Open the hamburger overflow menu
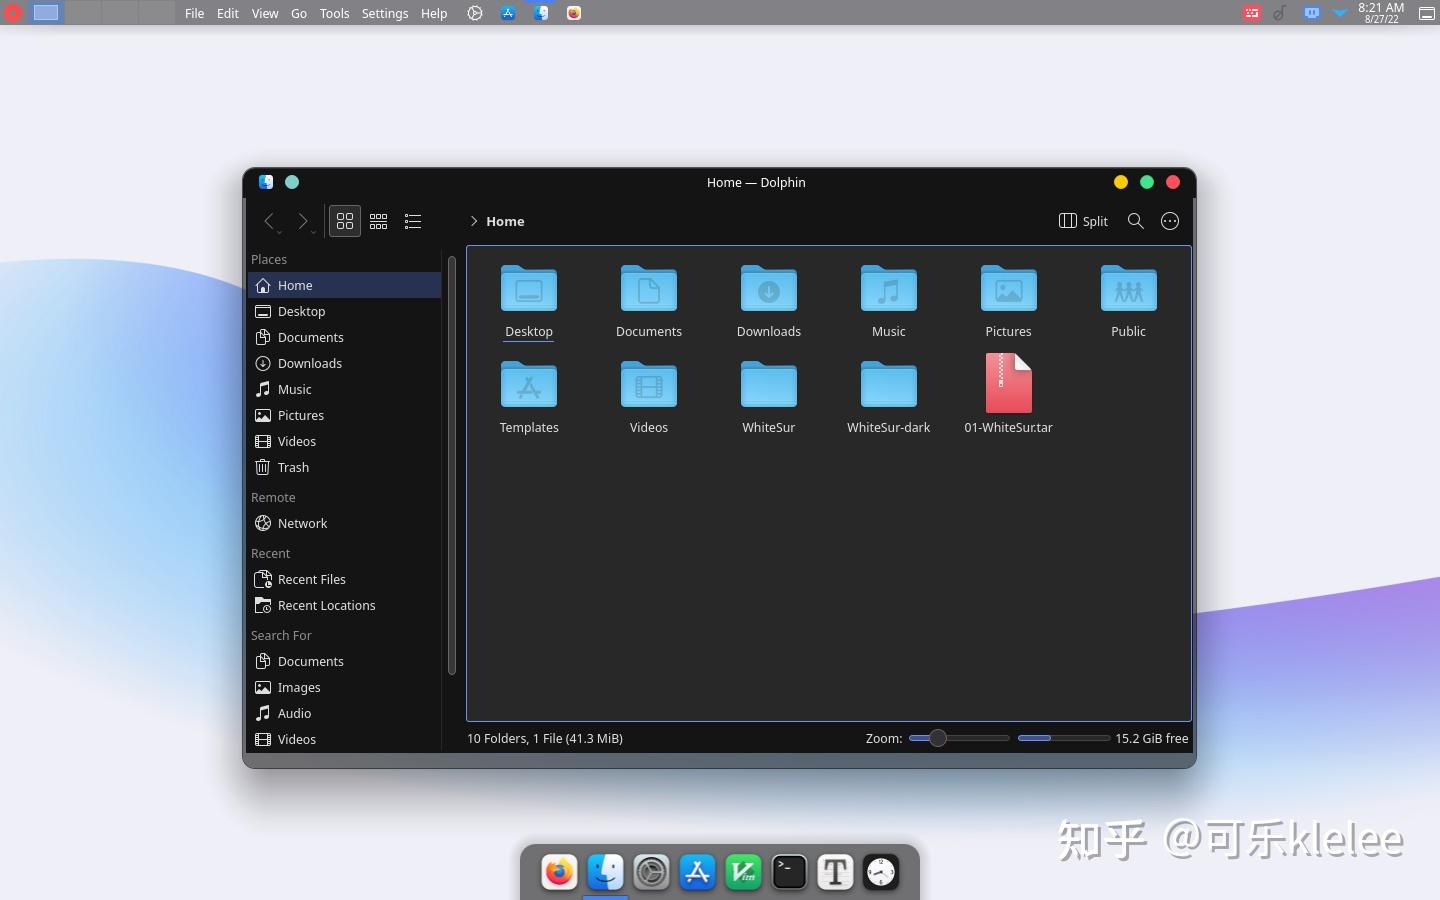 pyautogui.click(x=1169, y=221)
